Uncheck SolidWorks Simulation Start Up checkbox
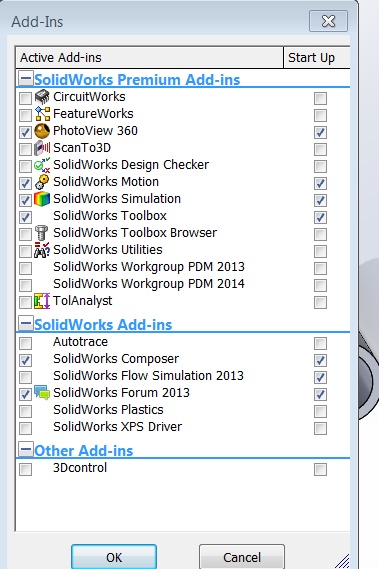 [320, 200]
